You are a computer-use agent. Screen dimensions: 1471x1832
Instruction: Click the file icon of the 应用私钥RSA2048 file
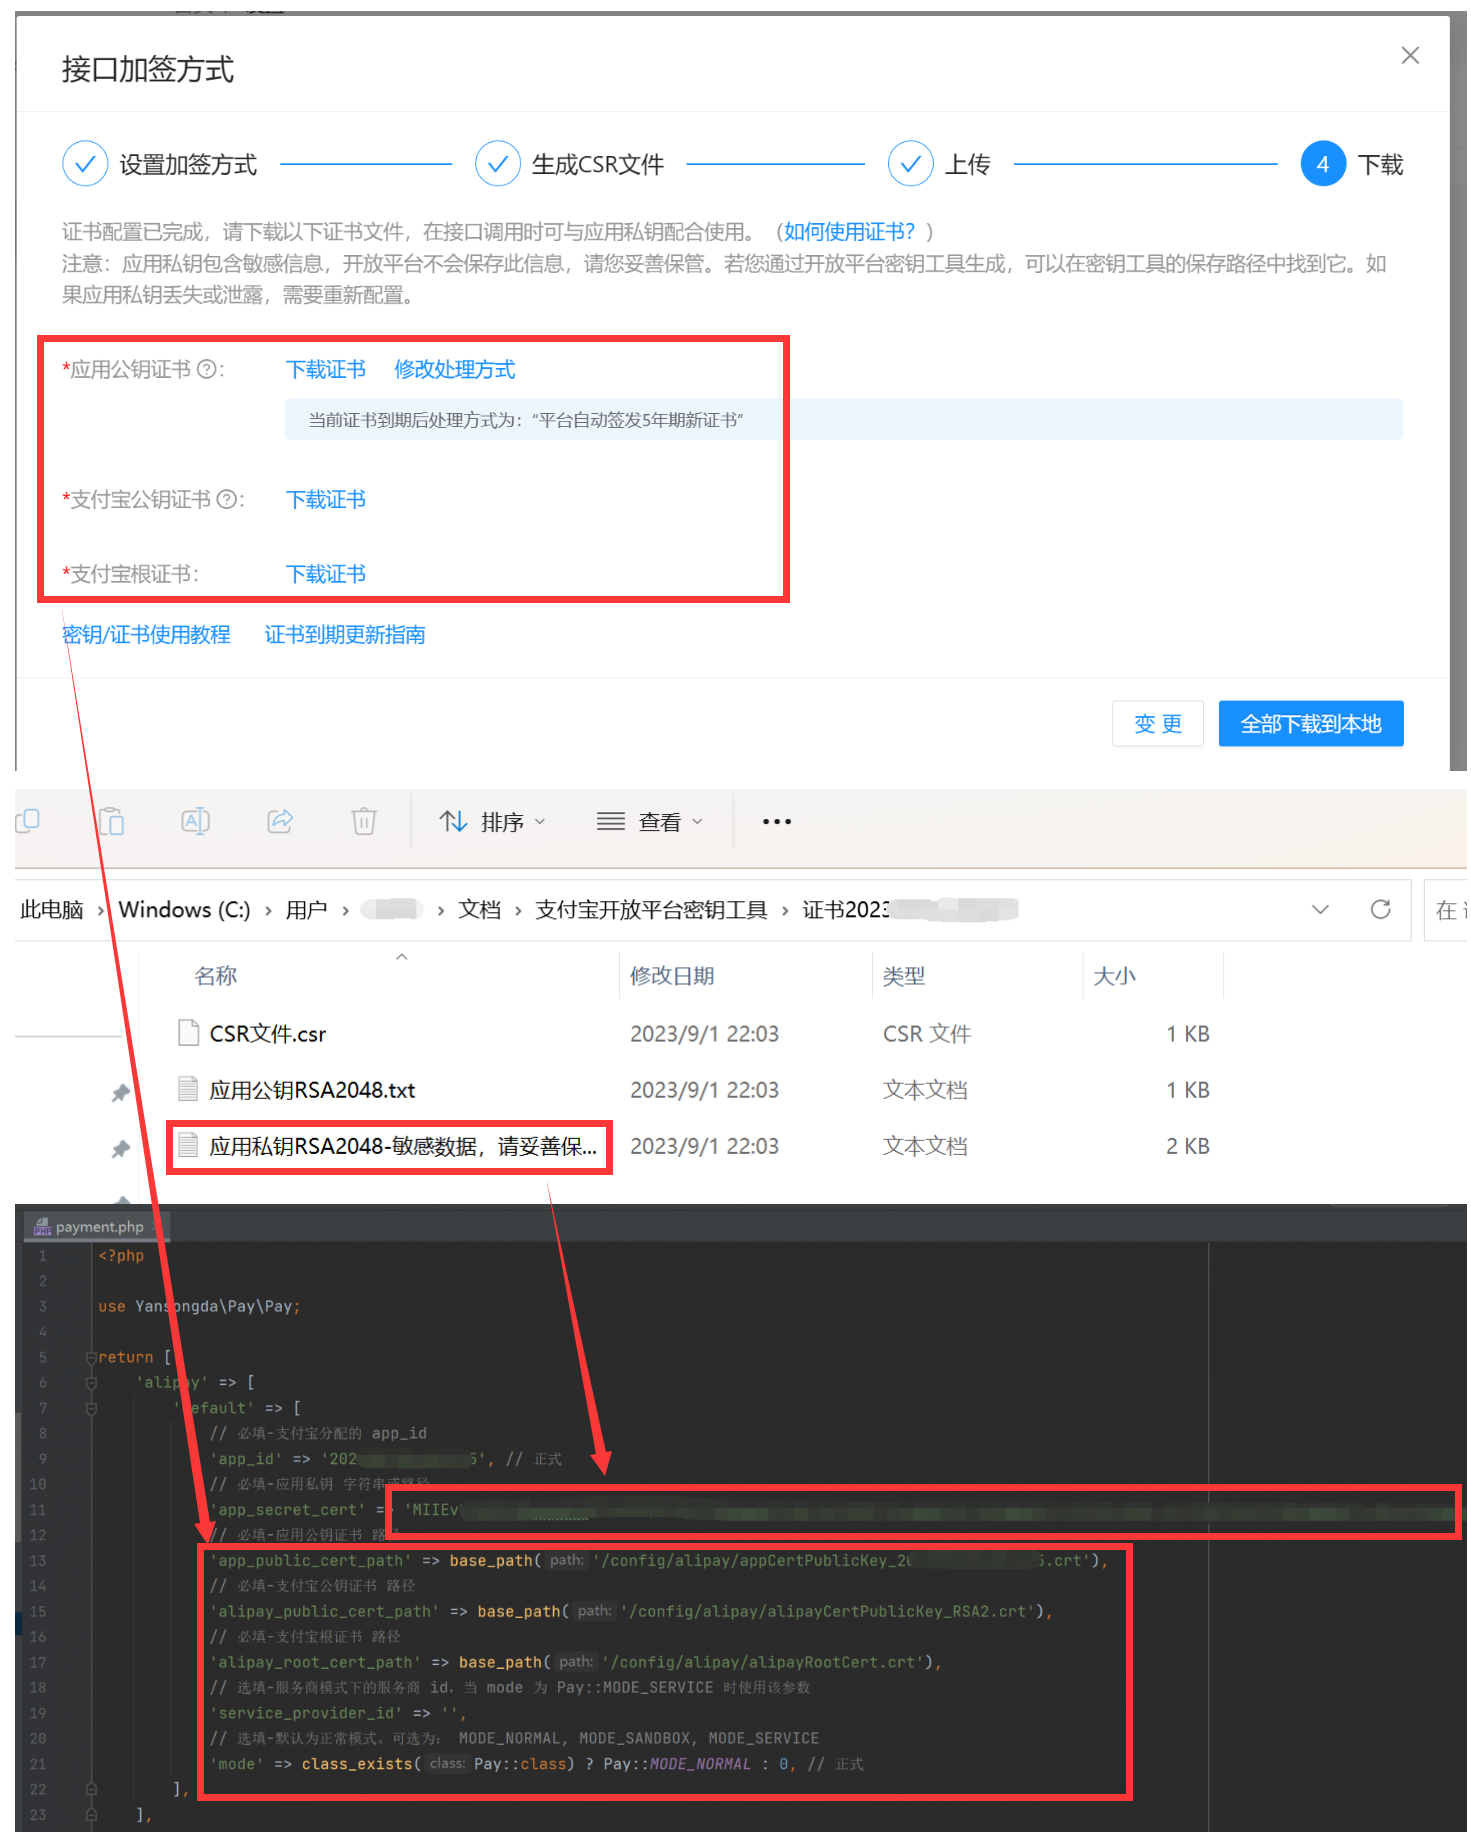click(x=188, y=1145)
